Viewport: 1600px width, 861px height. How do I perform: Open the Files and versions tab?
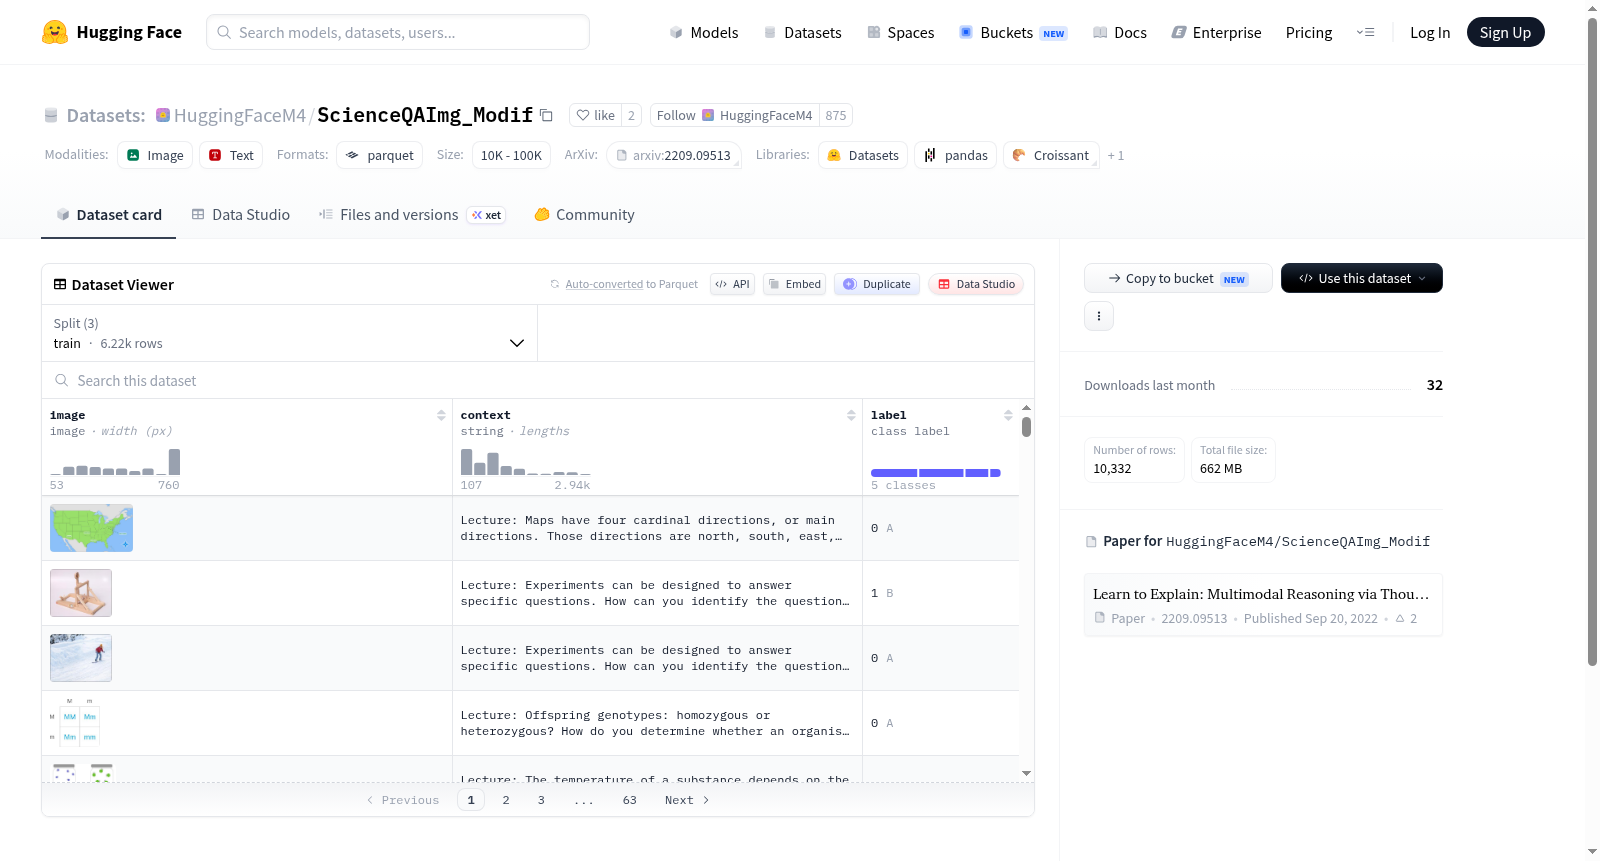point(412,214)
